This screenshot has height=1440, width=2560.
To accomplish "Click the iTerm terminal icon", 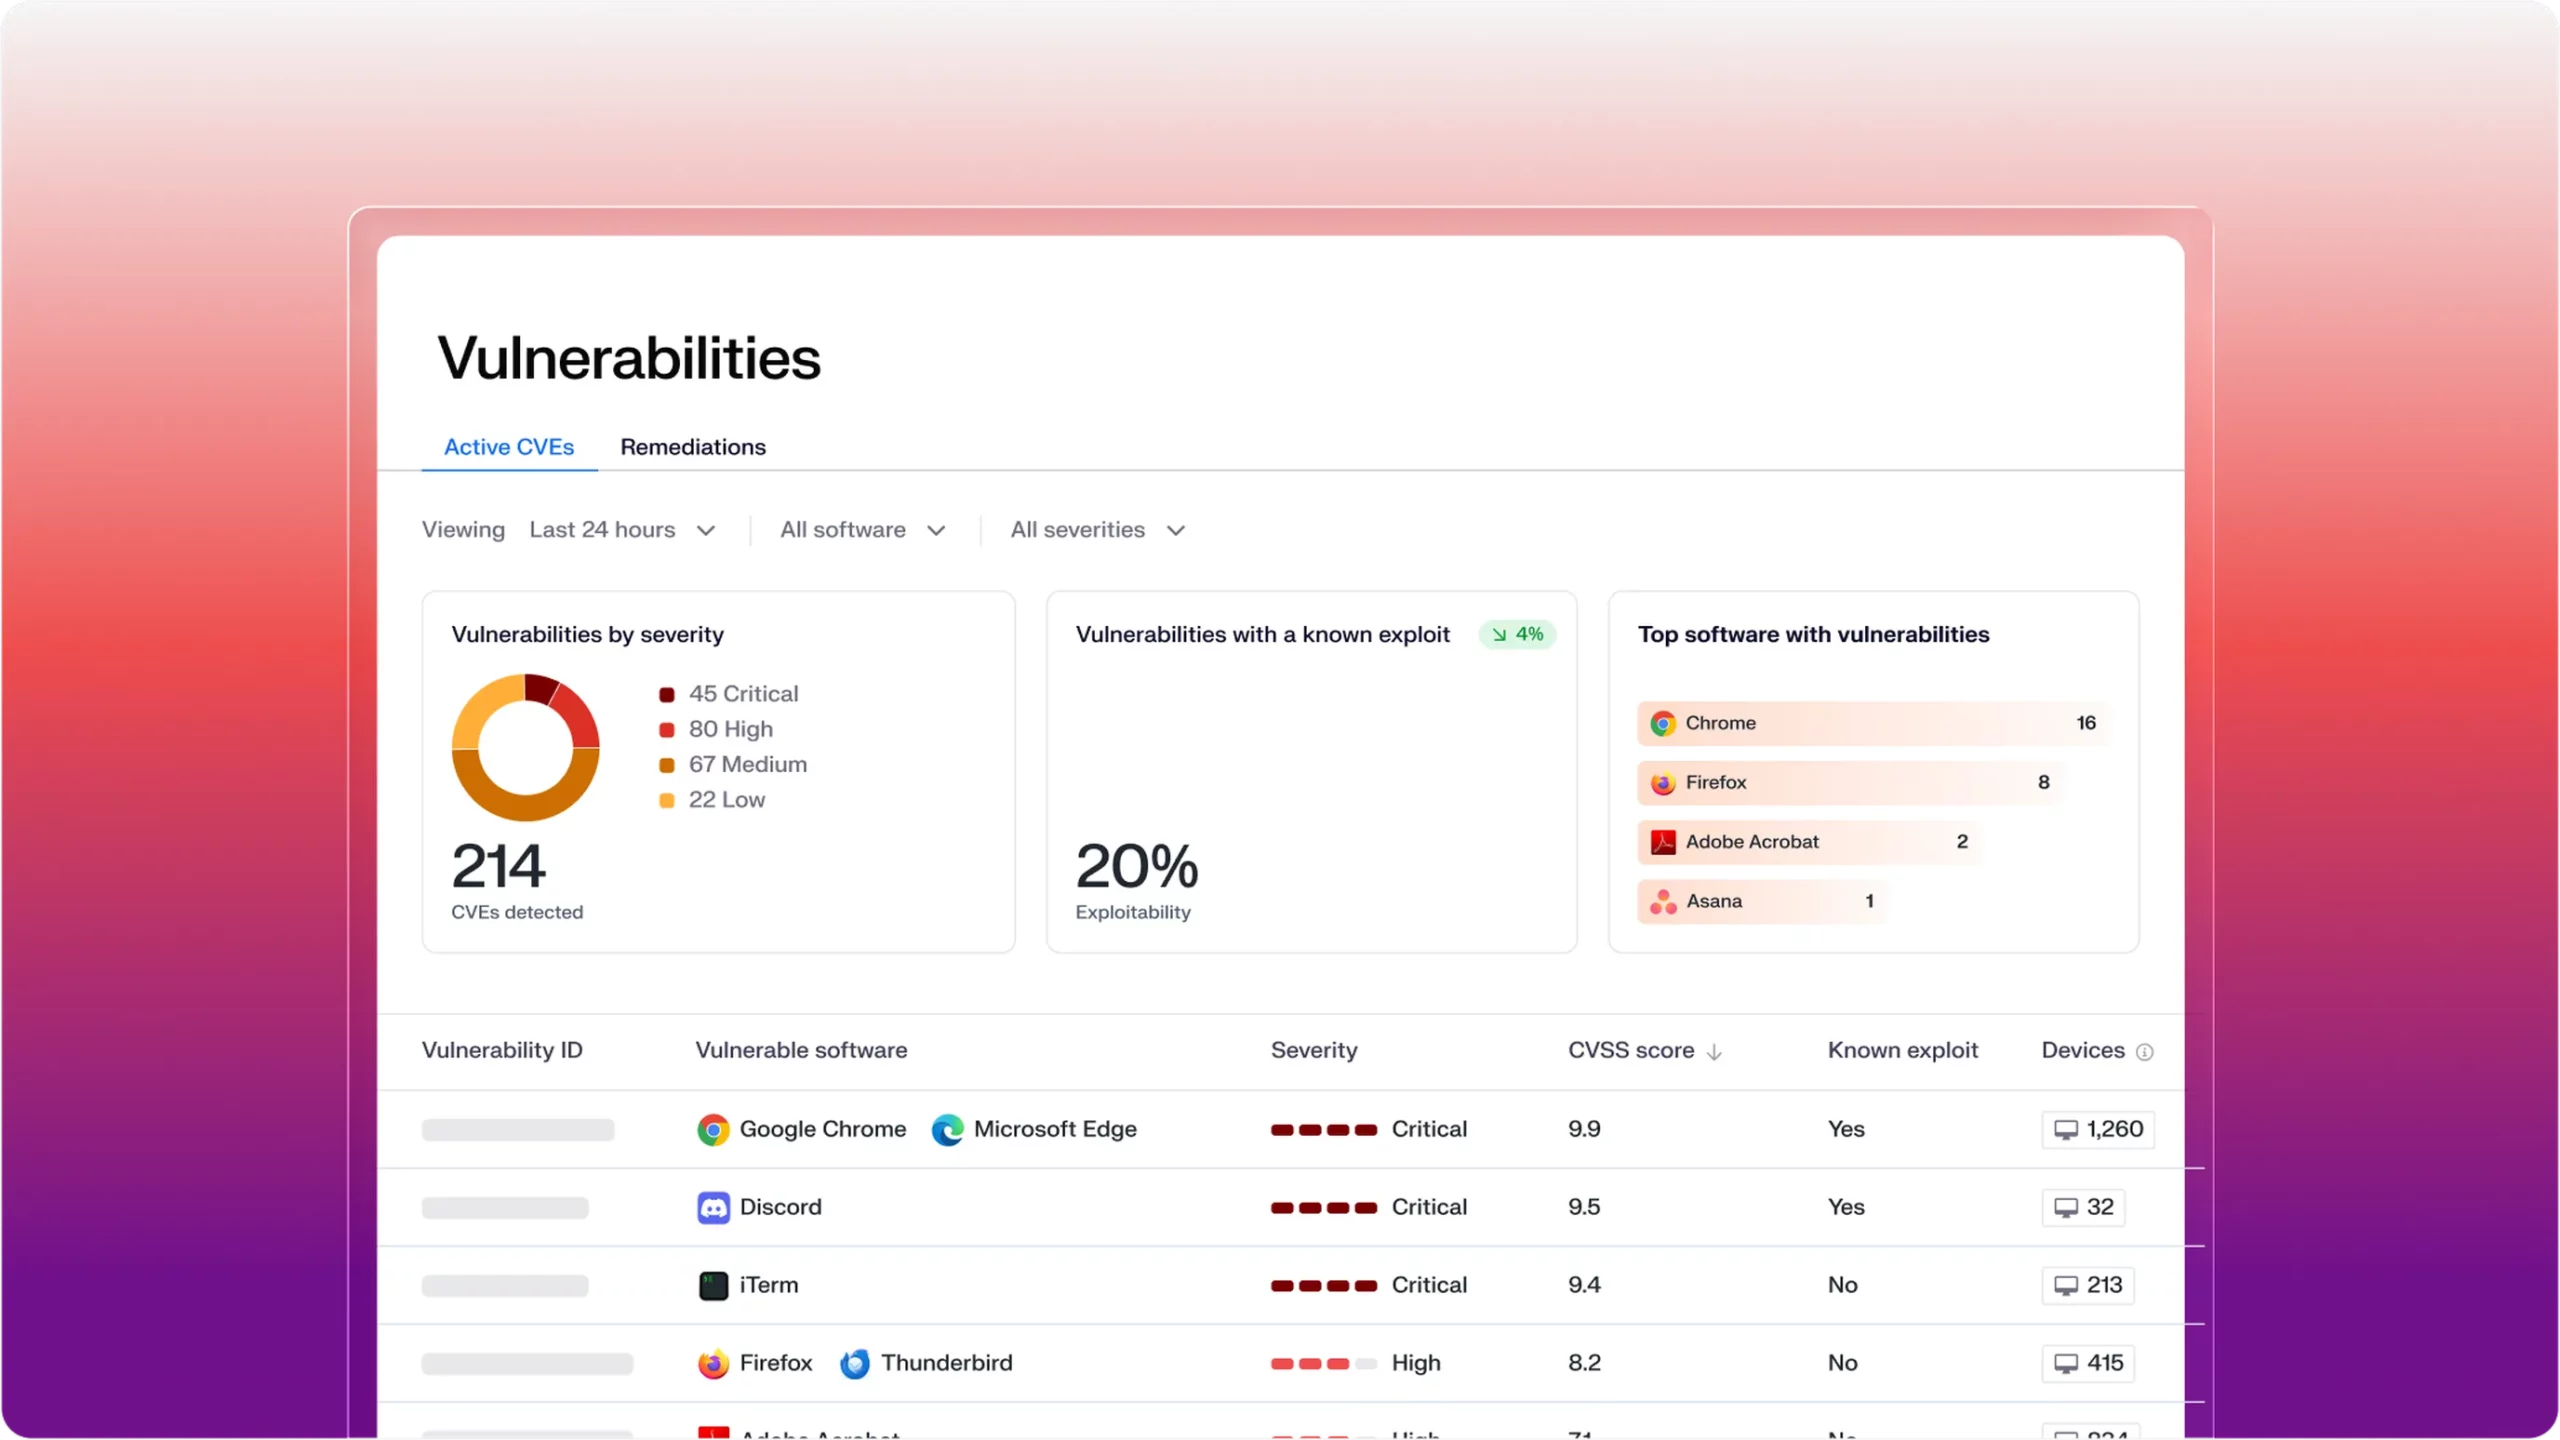I will coord(713,1286).
